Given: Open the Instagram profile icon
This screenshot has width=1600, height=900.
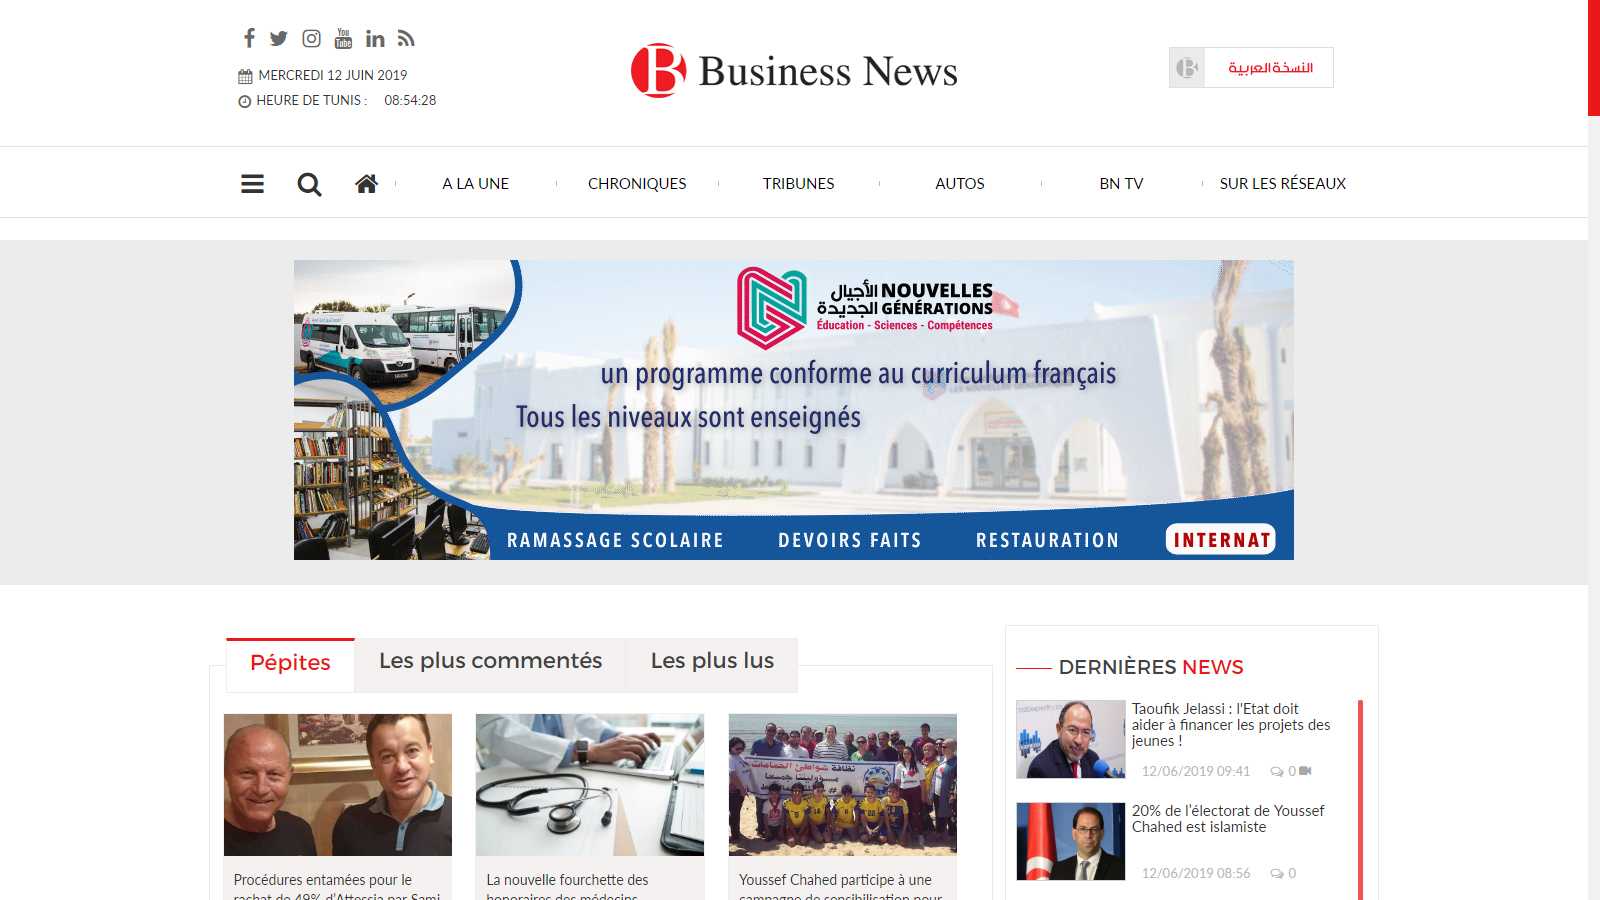Looking at the screenshot, I should 312,38.
